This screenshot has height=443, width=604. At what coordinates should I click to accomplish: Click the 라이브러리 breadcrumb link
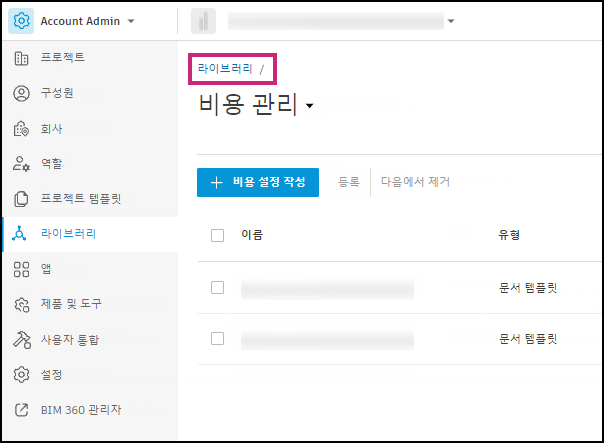[224, 69]
